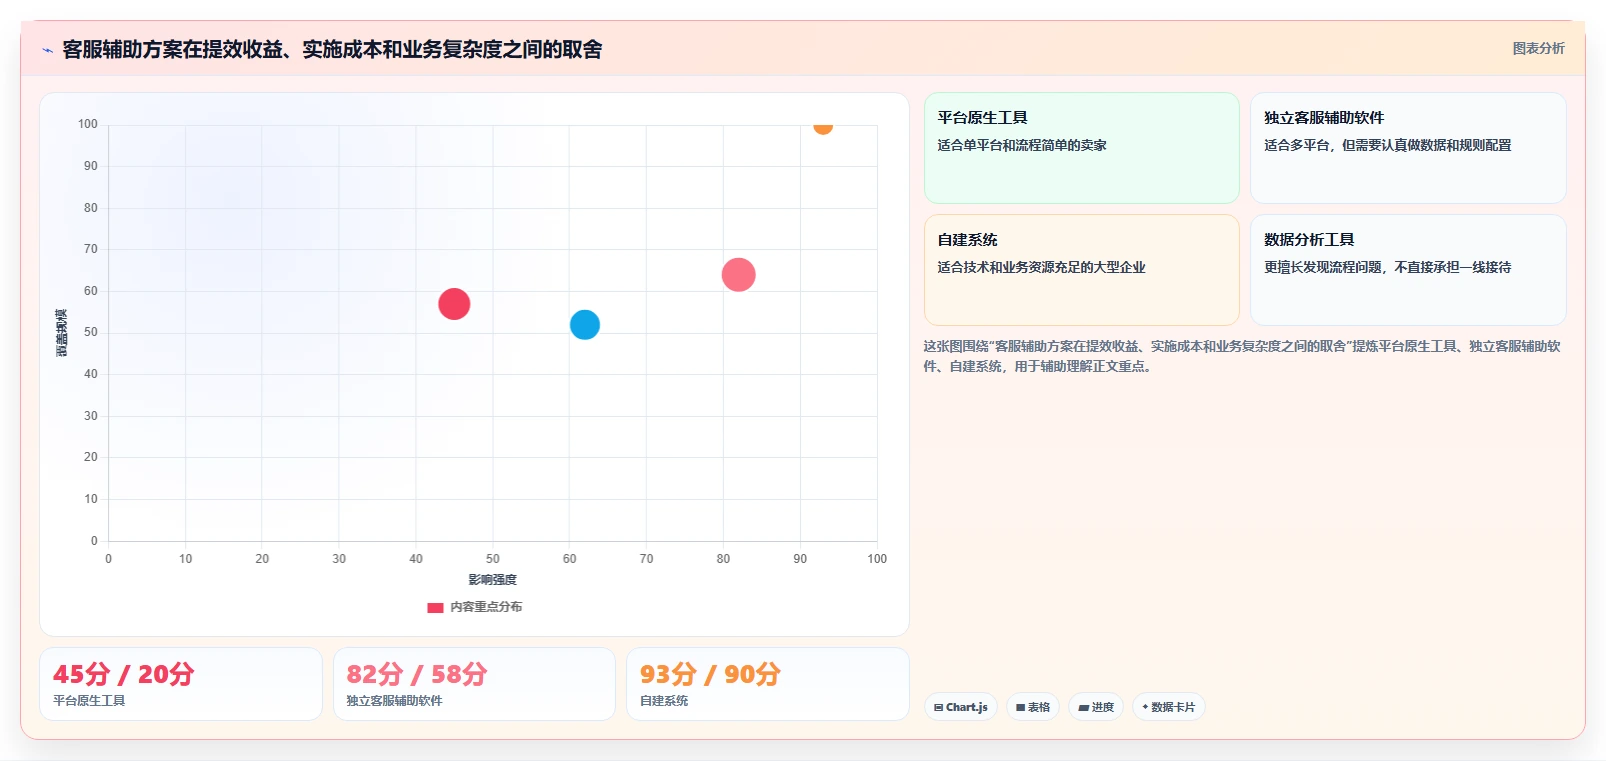Viewport: 1606px width, 761px height.
Task: Click the 独立客服辅助软件 stat card label
Action: pyautogui.click(x=394, y=701)
